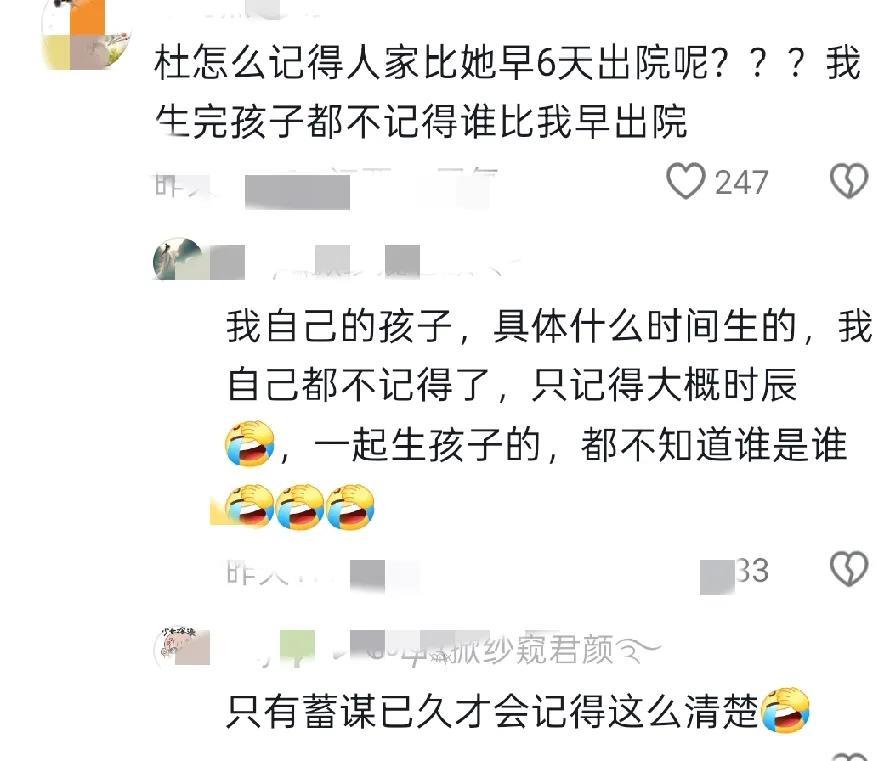The width and height of the screenshot is (882, 761).
Task: Open the first commenter's avatar
Action: pyautogui.click(x=88, y=35)
